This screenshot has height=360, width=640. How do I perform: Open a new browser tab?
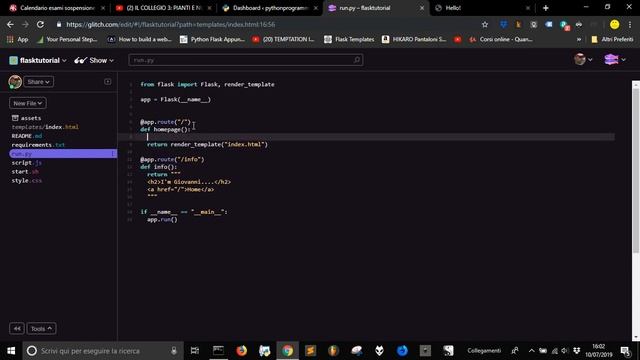click(546, 8)
